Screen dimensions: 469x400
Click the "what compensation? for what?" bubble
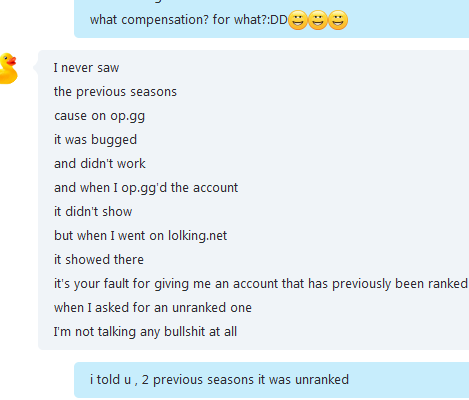click(271, 19)
